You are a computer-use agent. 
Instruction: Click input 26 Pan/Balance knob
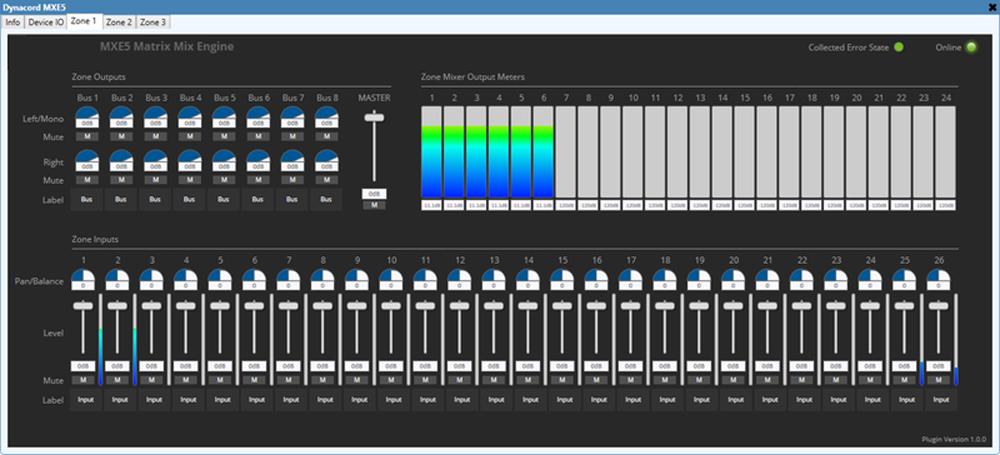(x=939, y=276)
